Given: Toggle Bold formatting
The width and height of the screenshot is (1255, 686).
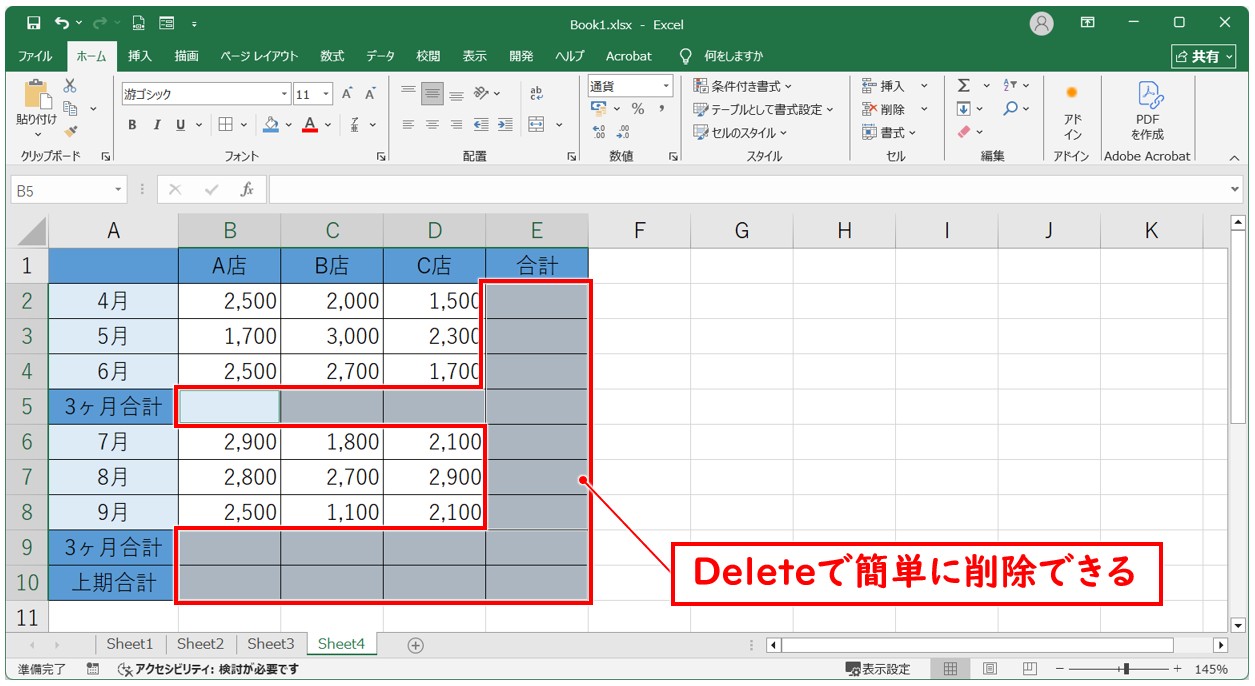Looking at the screenshot, I should [x=132, y=125].
